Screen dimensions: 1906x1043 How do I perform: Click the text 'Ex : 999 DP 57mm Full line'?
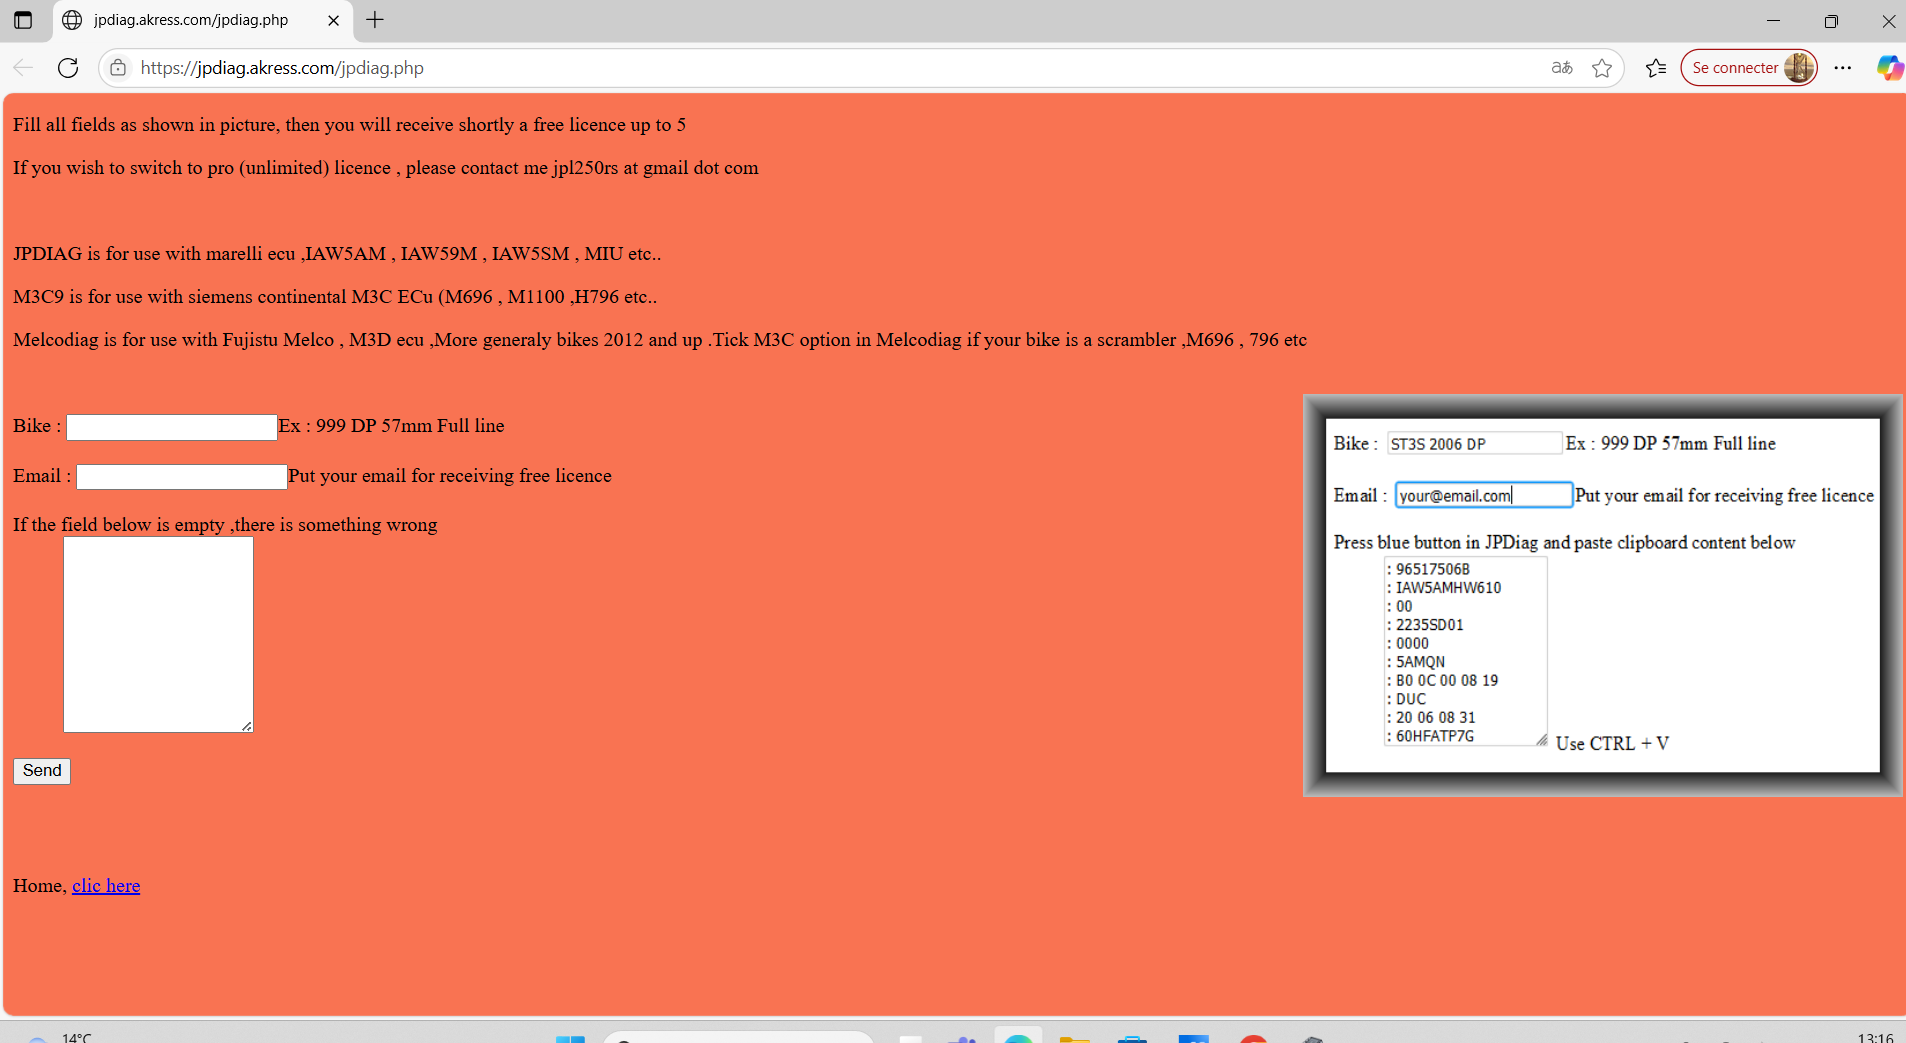pyautogui.click(x=391, y=426)
